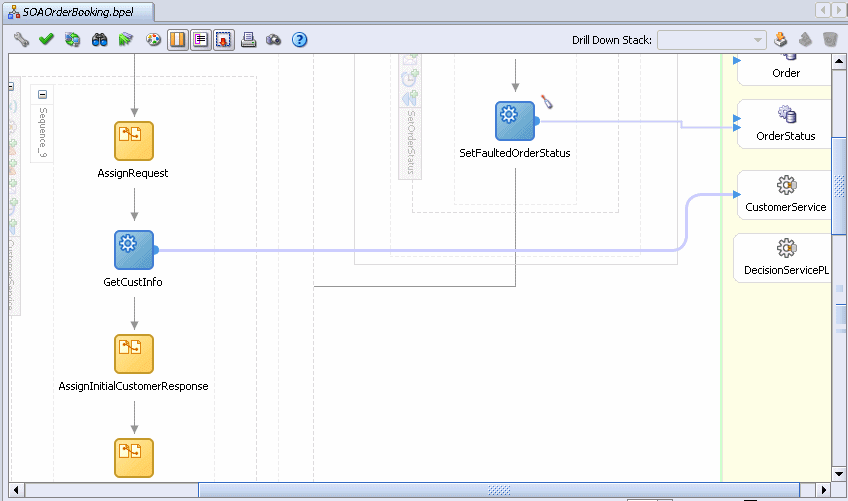Select the AssignInitialCustomerResponse activity icon
This screenshot has height=501, width=848.
pyautogui.click(x=134, y=354)
